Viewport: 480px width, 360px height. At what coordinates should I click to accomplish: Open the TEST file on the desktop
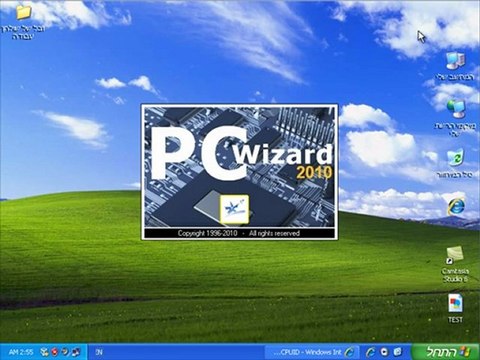tap(455, 303)
